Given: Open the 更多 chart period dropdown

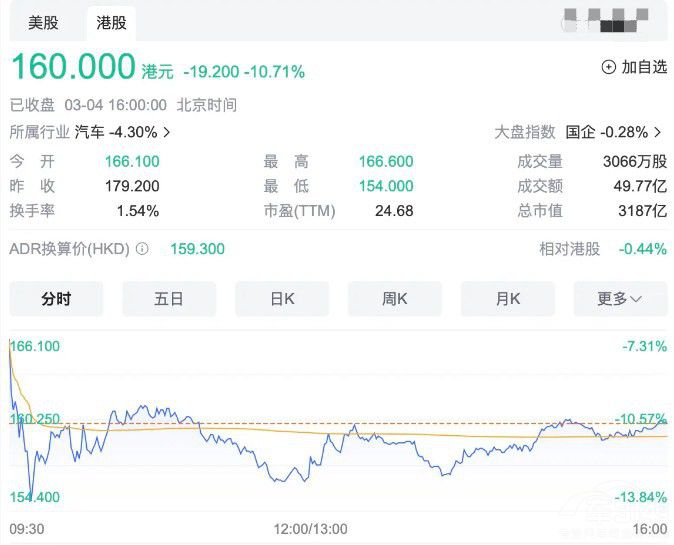Looking at the screenshot, I should [619, 298].
